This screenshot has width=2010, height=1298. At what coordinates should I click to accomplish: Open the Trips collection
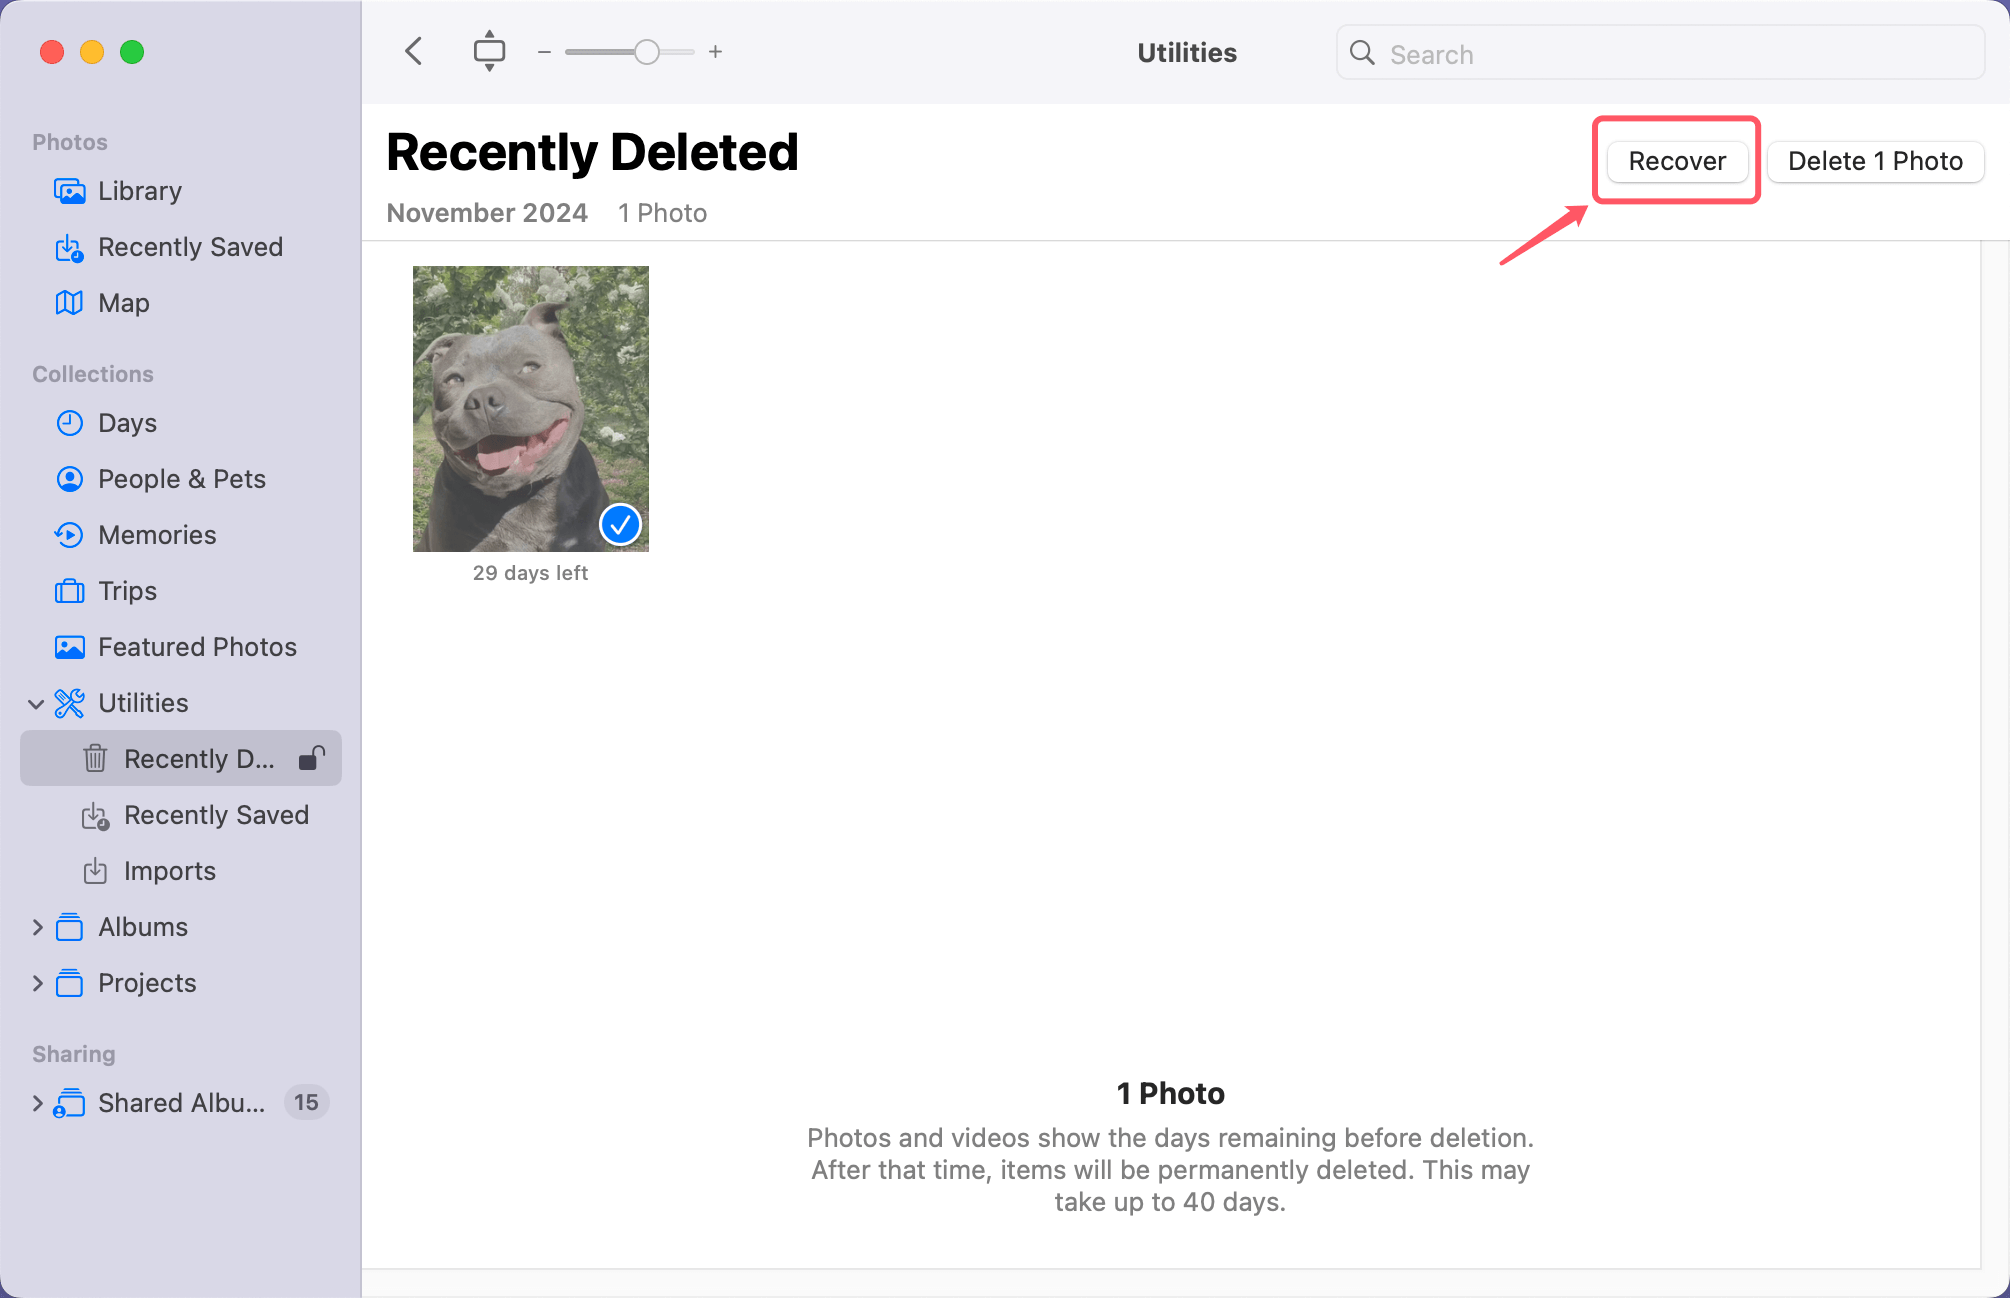click(x=126, y=590)
